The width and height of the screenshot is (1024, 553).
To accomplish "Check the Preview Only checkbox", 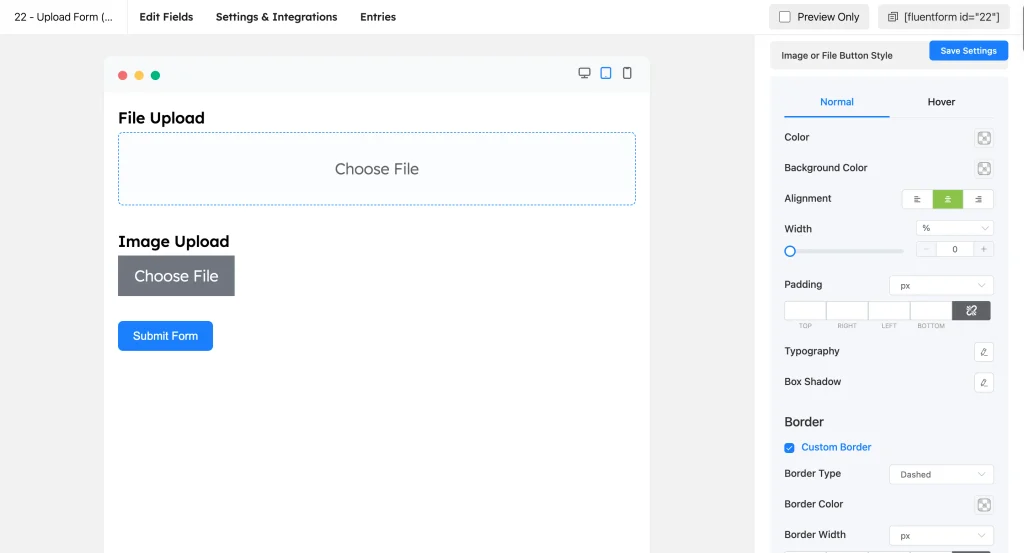I will pyautogui.click(x=785, y=17).
